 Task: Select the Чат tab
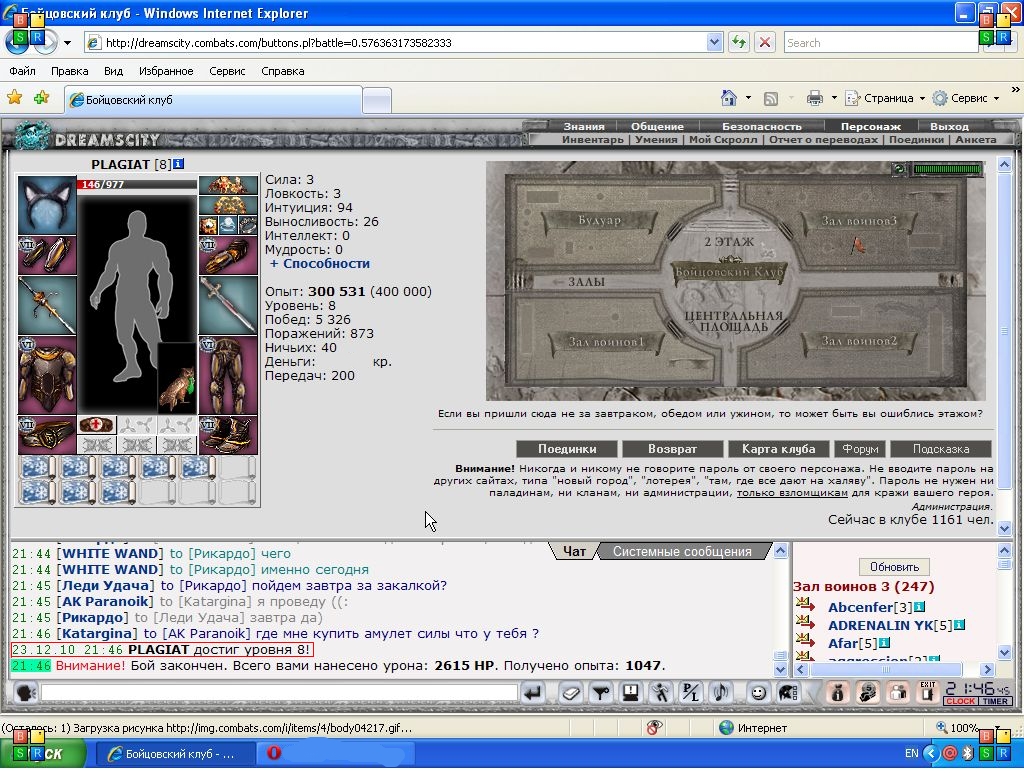tap(574, 551)
